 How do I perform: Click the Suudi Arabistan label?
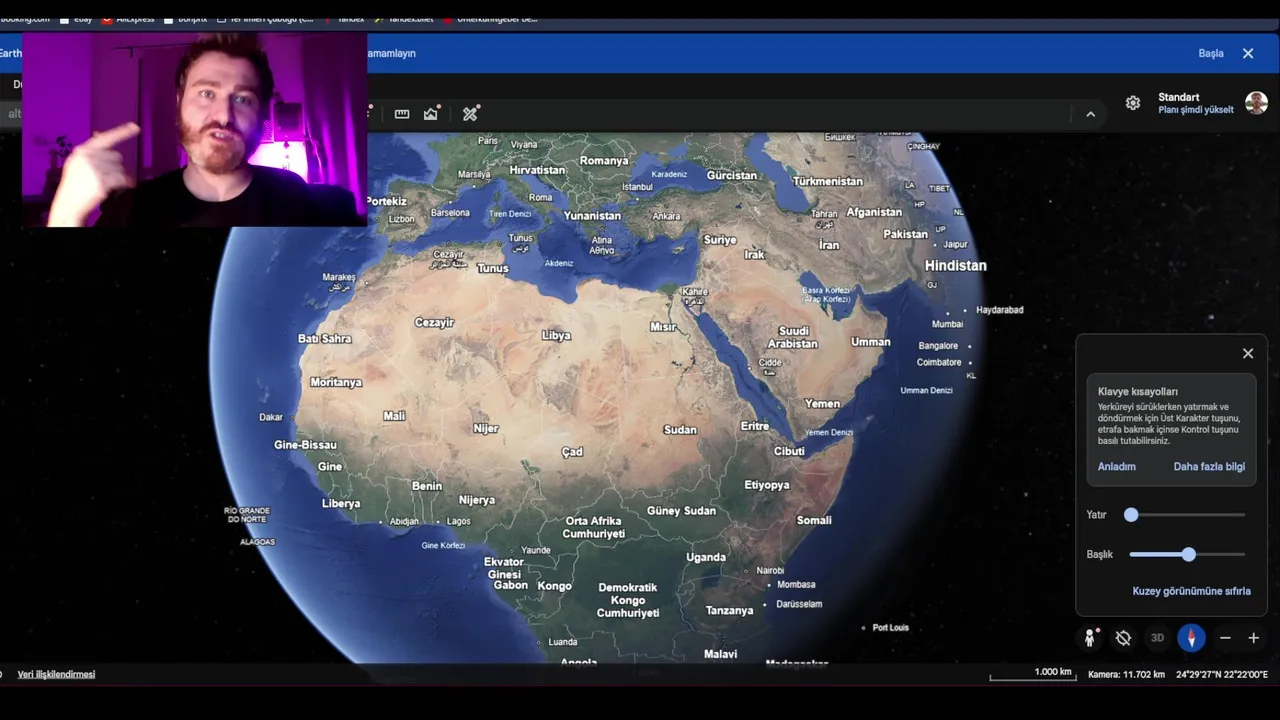point(793,337)
